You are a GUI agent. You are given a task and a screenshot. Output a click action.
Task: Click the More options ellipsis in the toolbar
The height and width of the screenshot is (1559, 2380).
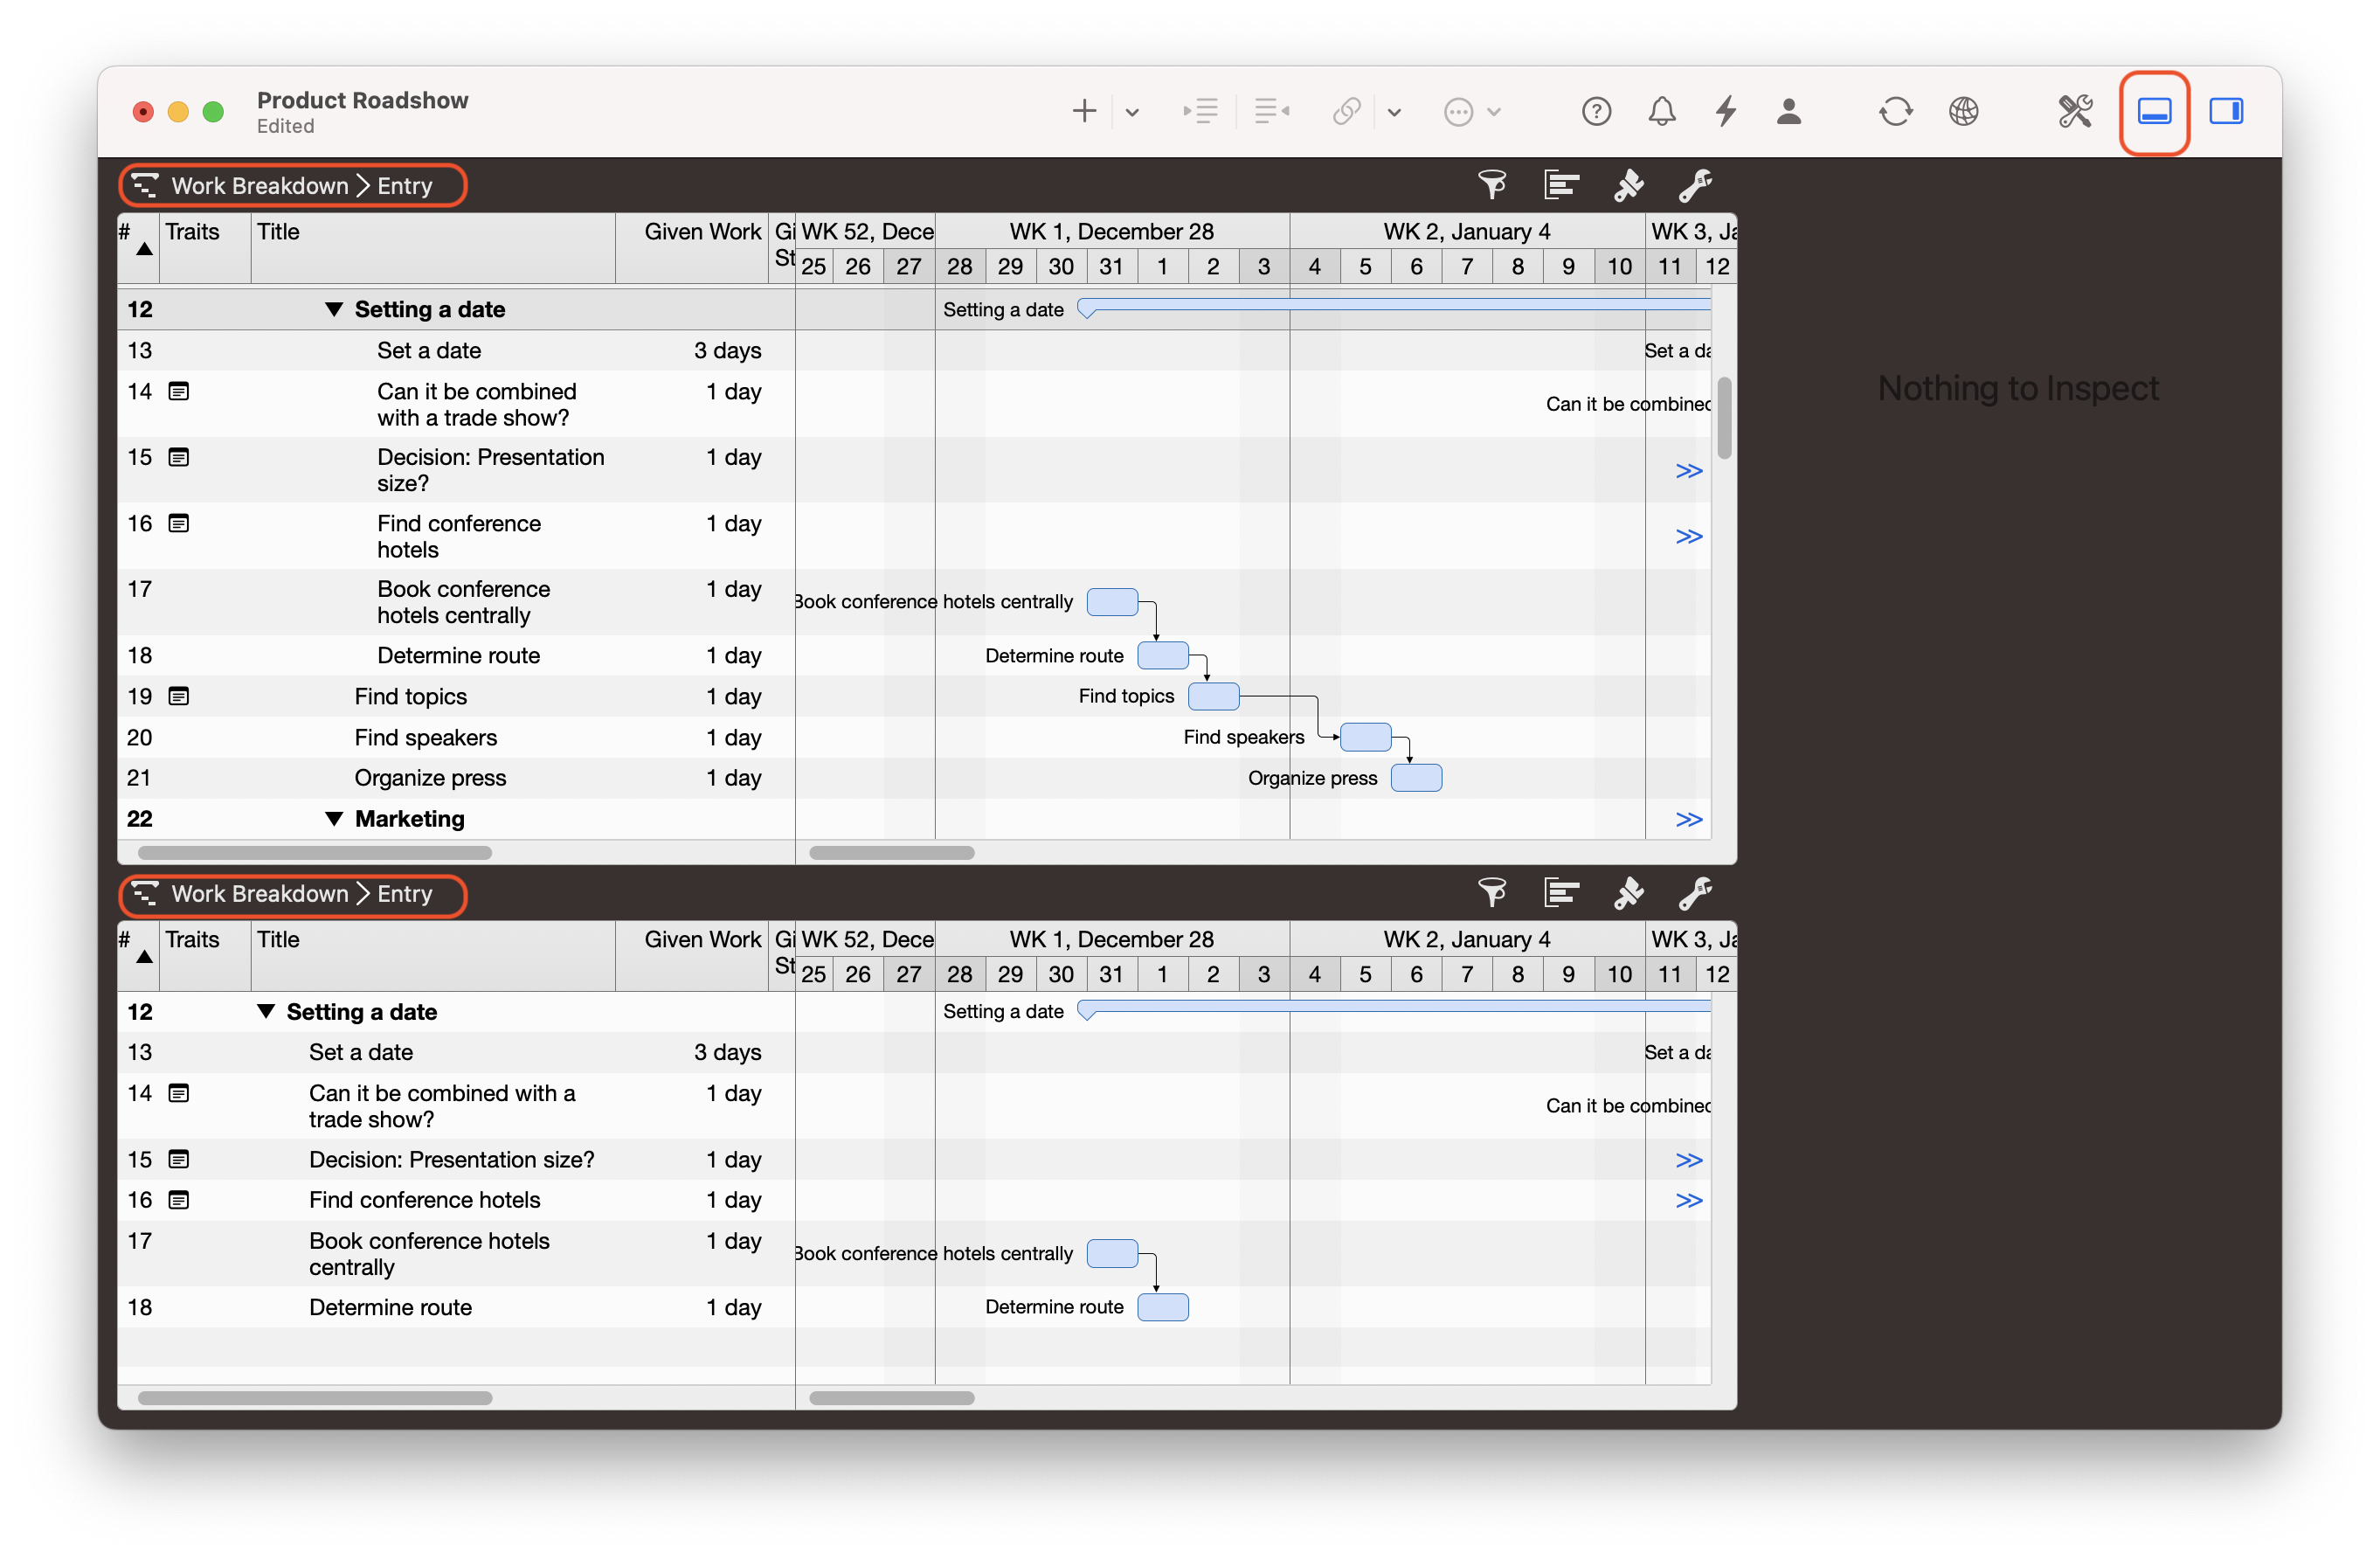click(x=1461, y=111)
